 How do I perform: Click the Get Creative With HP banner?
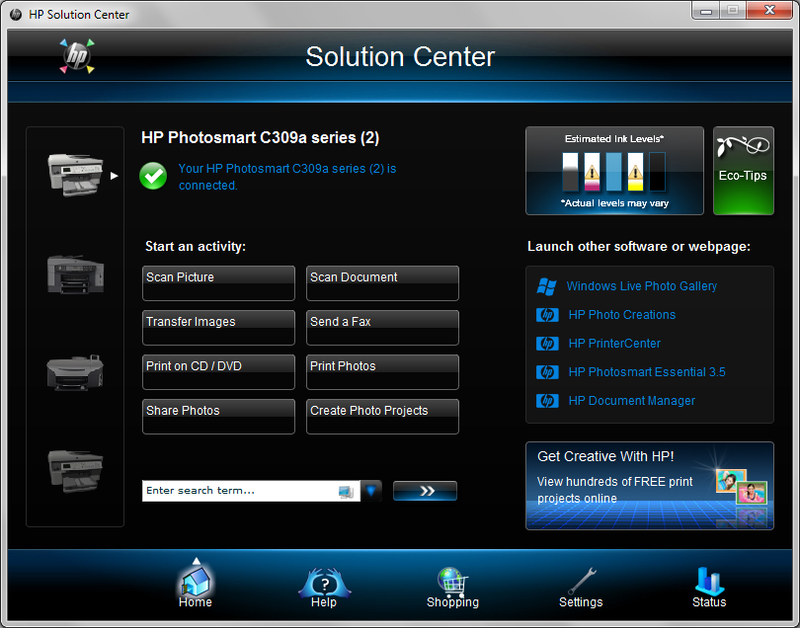[x=649, y=486]
